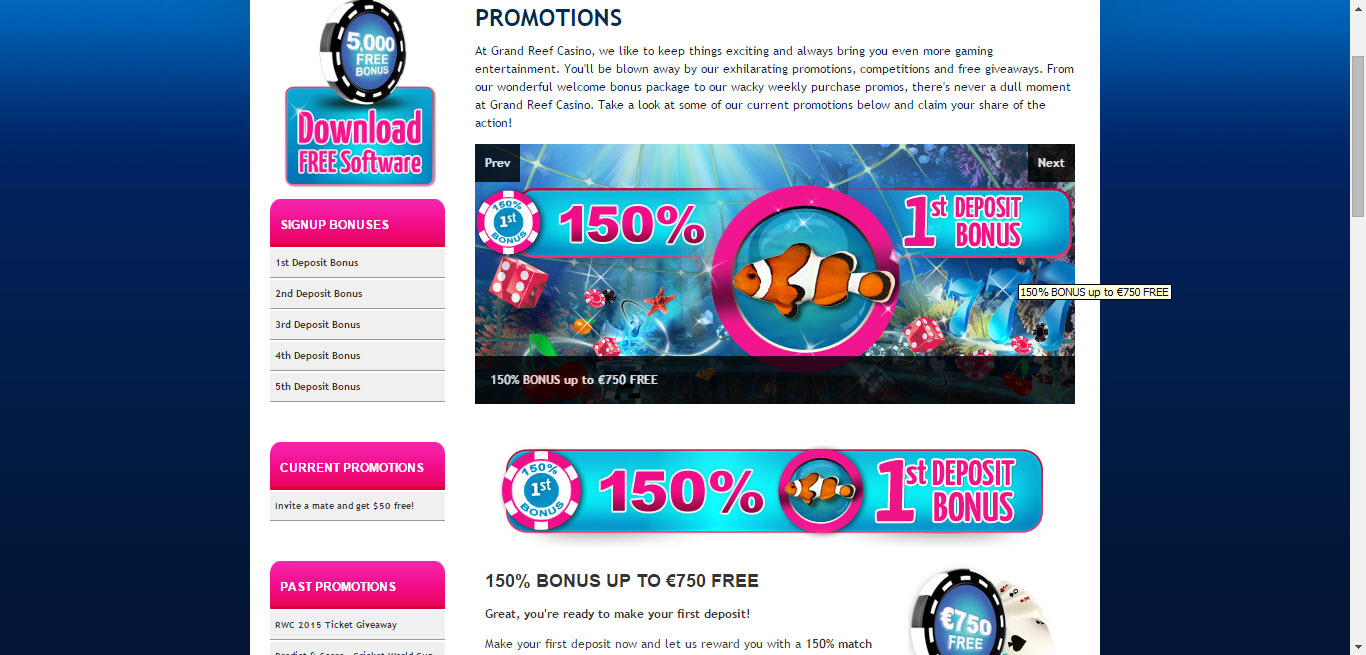Click the Signup Bonuses section header

(x=357, y=223)
